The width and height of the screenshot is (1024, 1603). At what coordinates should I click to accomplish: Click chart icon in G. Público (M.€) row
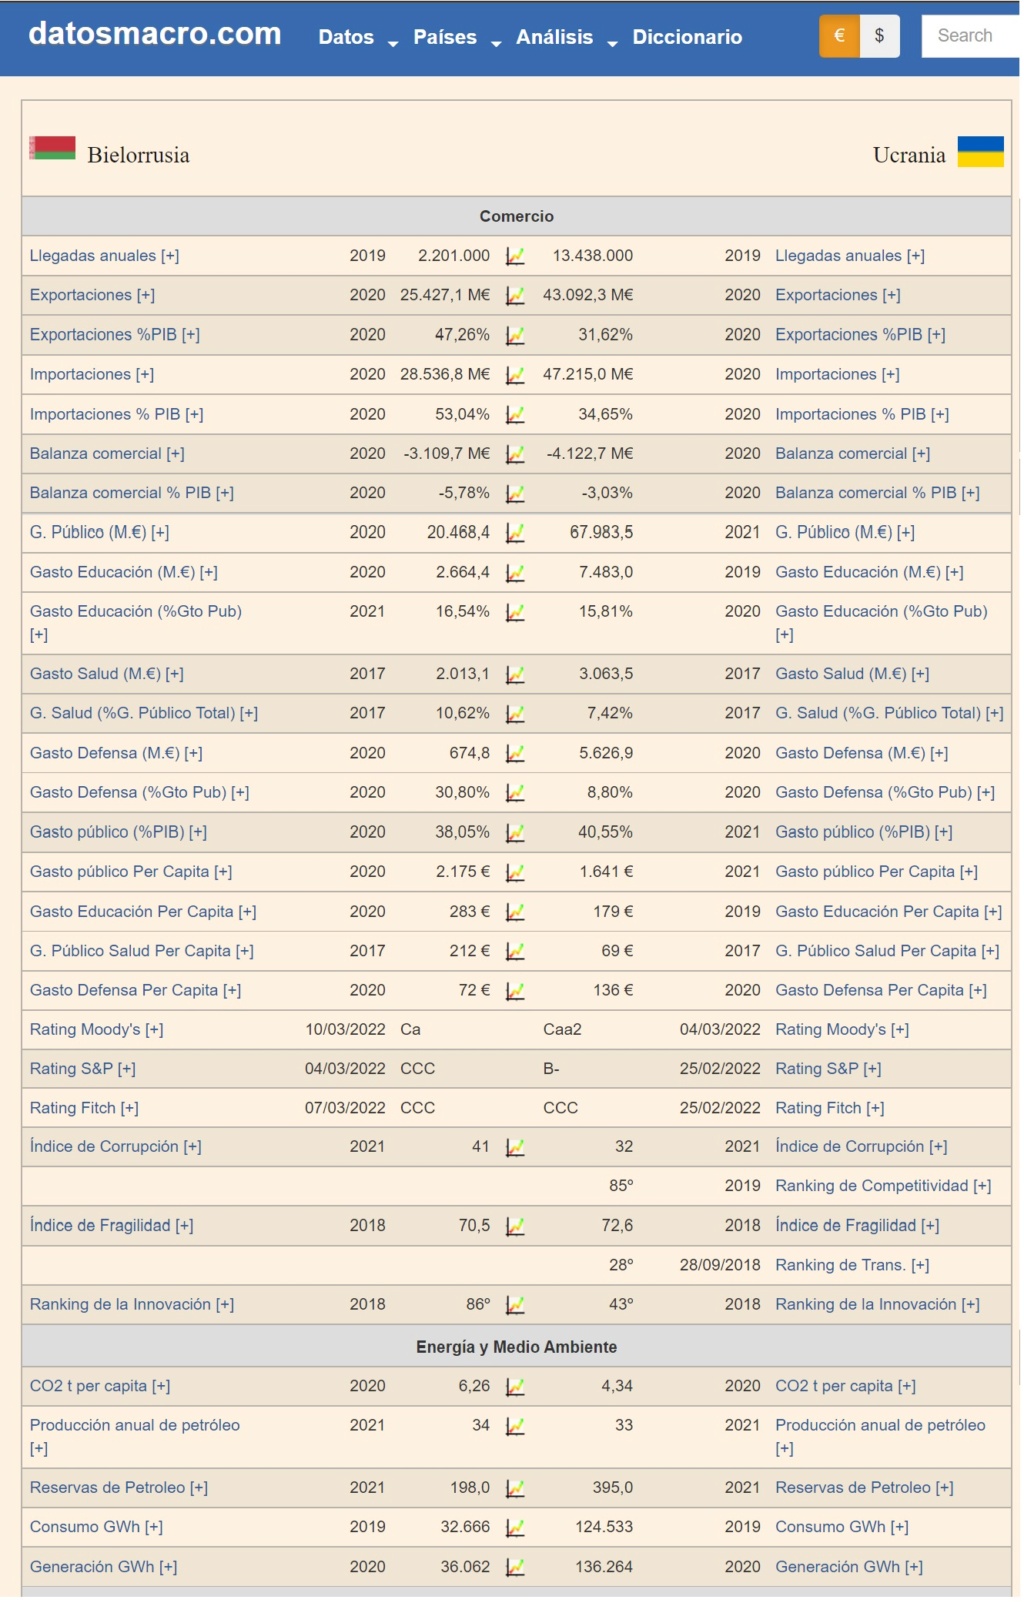pyautogui.click(x=515, y=534)
